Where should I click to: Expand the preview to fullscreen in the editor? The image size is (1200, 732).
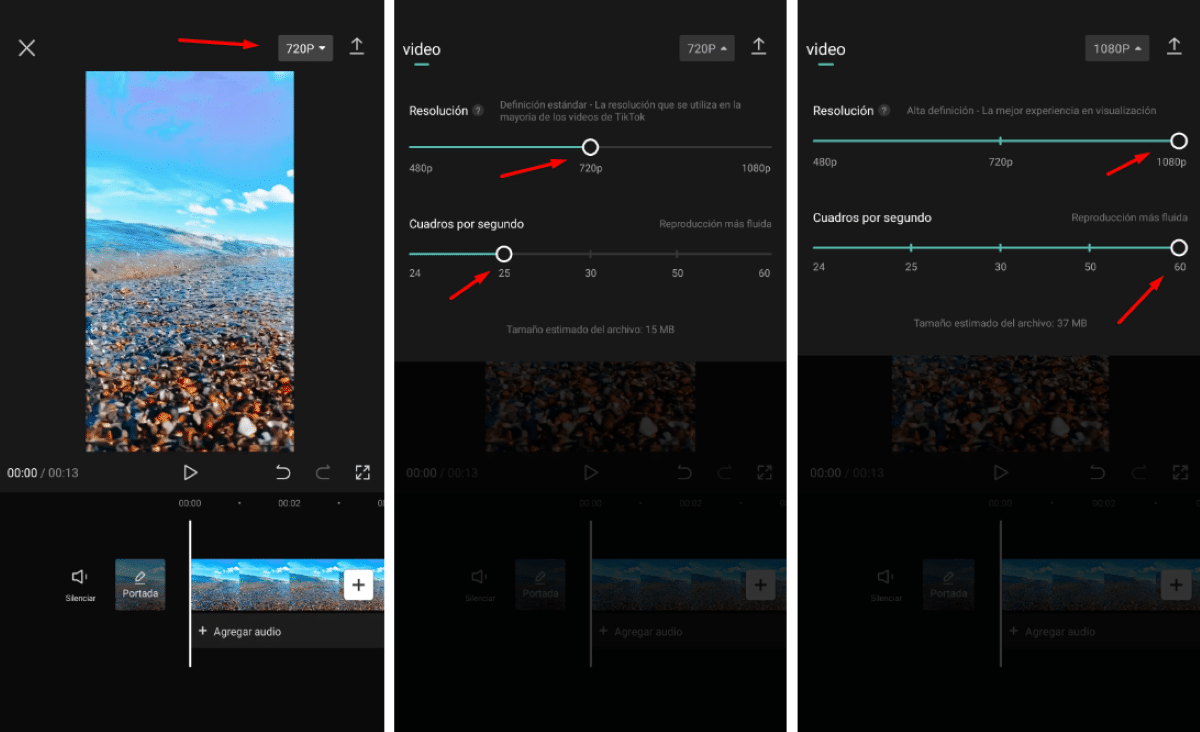(363, 472)
